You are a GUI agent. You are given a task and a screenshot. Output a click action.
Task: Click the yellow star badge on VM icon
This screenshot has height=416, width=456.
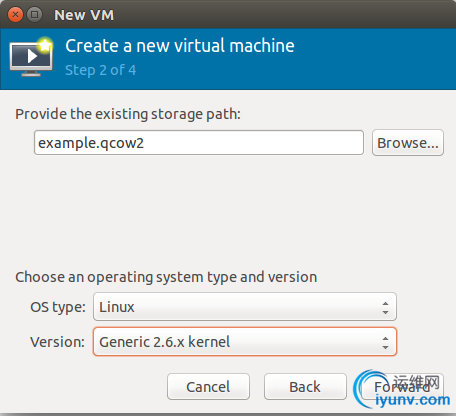[45, 45]
